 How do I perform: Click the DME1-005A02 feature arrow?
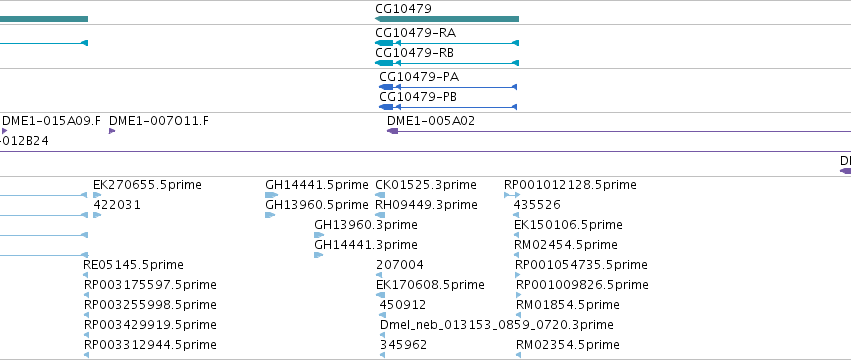pyautogui.click(x=619, y=131)
